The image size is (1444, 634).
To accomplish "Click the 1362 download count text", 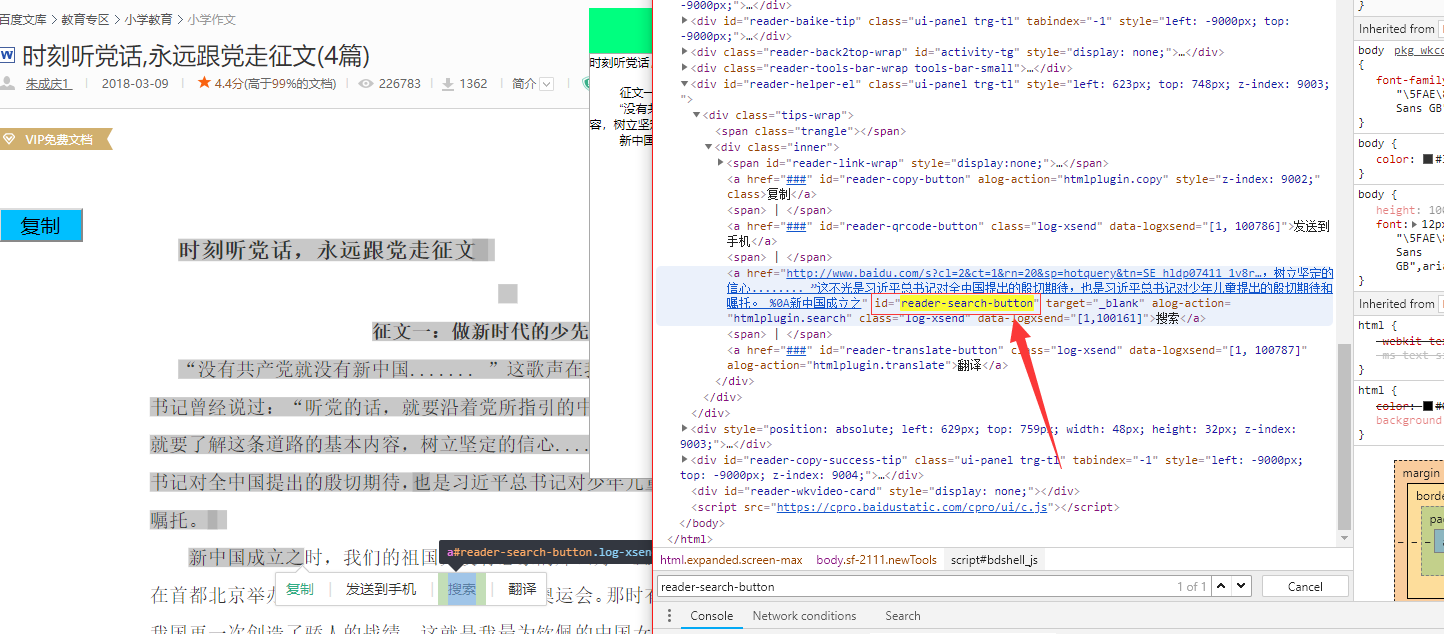I will (474, 84).
